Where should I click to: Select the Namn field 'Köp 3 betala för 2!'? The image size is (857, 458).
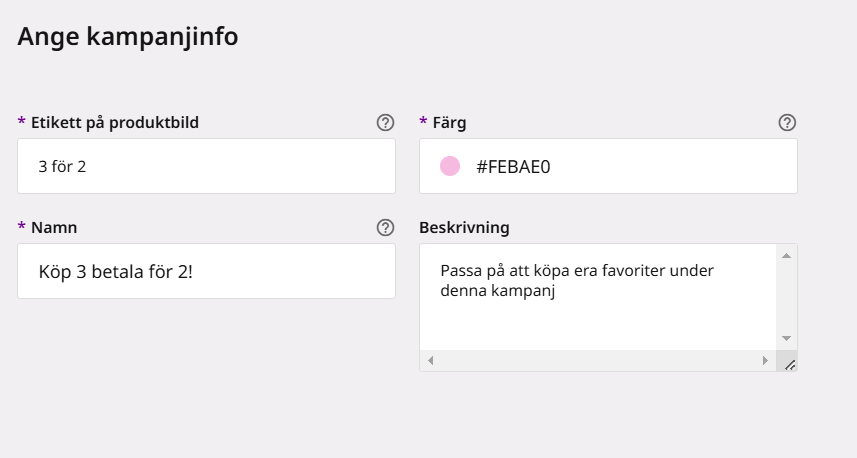click(x=207, y=271)
